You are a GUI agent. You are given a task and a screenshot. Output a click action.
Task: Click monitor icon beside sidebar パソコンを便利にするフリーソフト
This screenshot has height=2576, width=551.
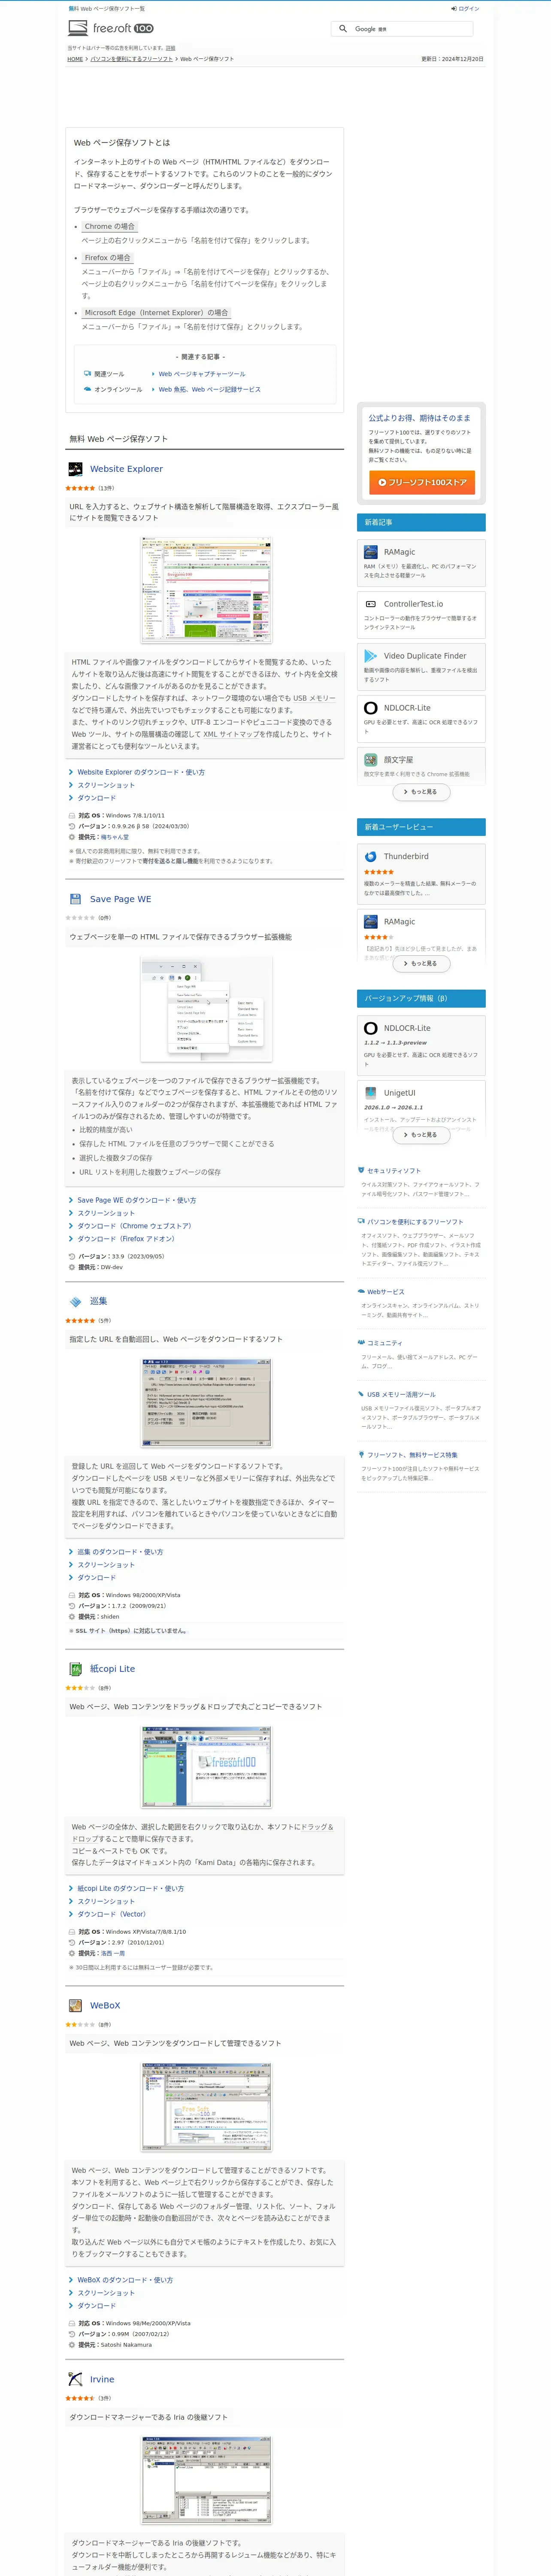point(361,1221)
